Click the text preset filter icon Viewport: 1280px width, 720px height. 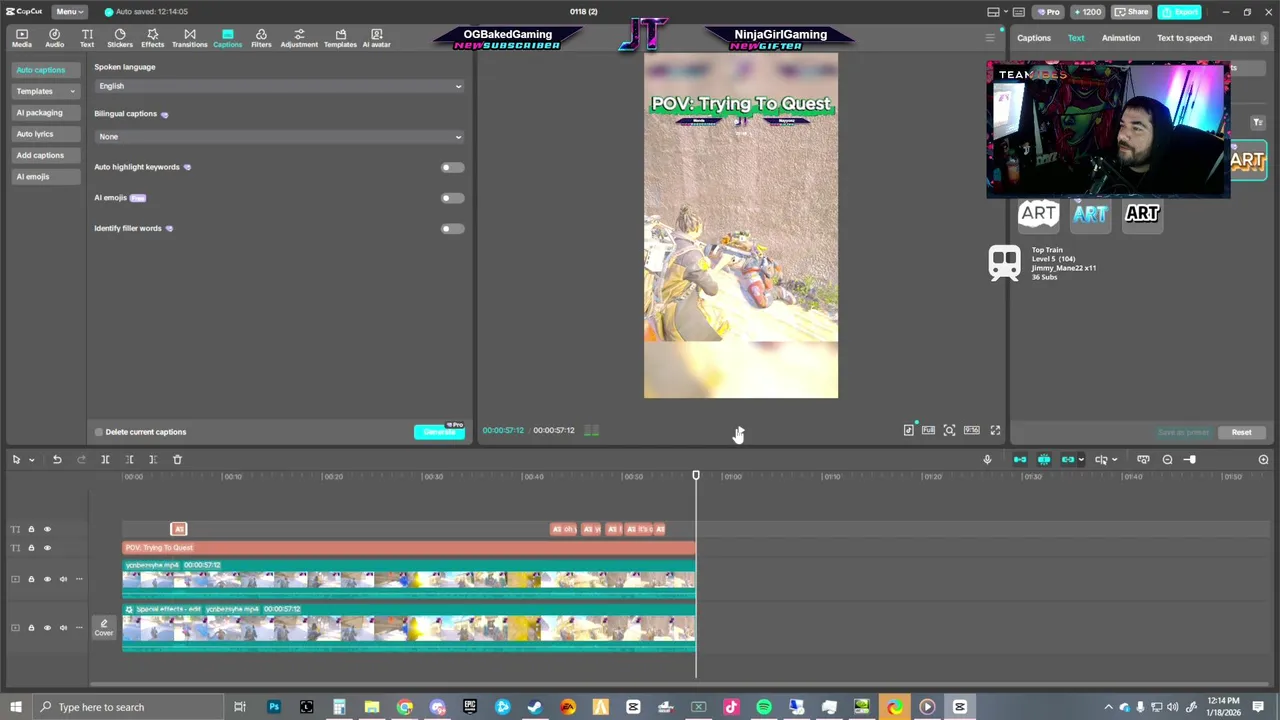pyautogui.click(x=1258, y=122)
